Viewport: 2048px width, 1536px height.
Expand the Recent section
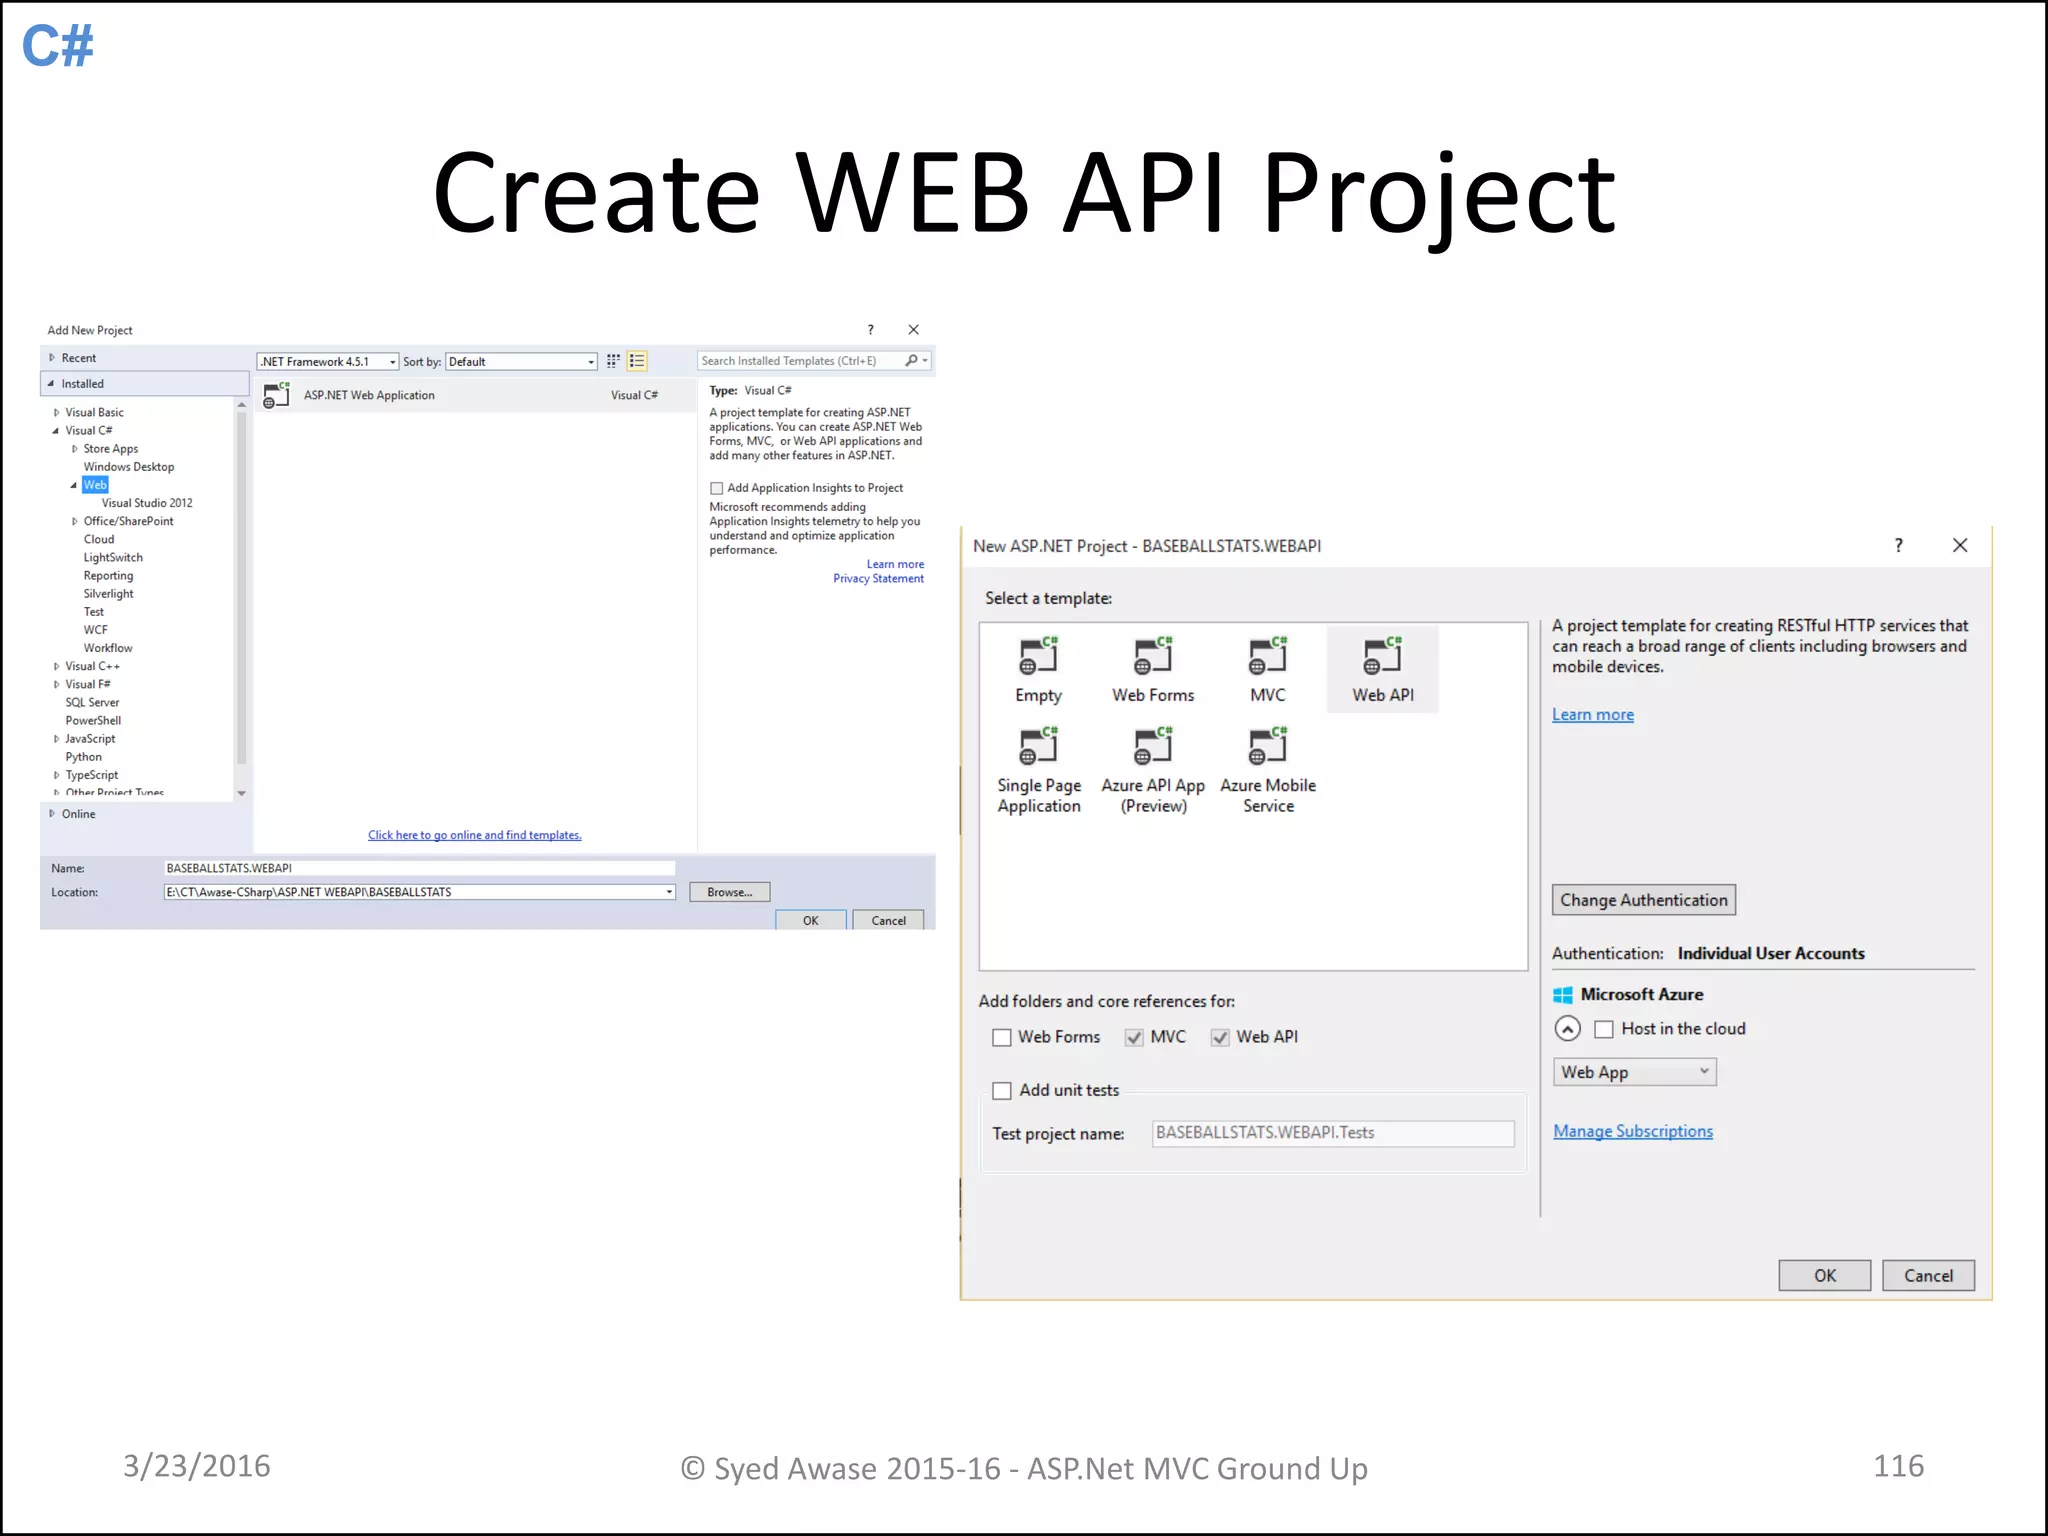tap(52, 358)
